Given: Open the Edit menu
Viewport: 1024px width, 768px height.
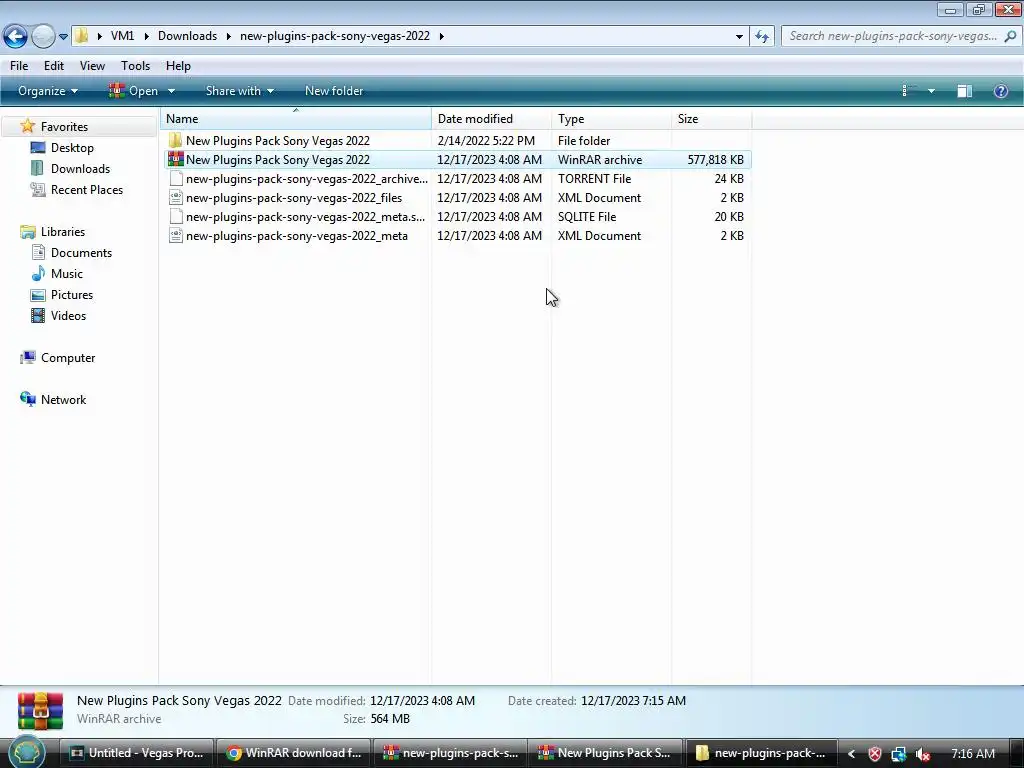Looking at the screenshot, I should (x=54, y=66).
